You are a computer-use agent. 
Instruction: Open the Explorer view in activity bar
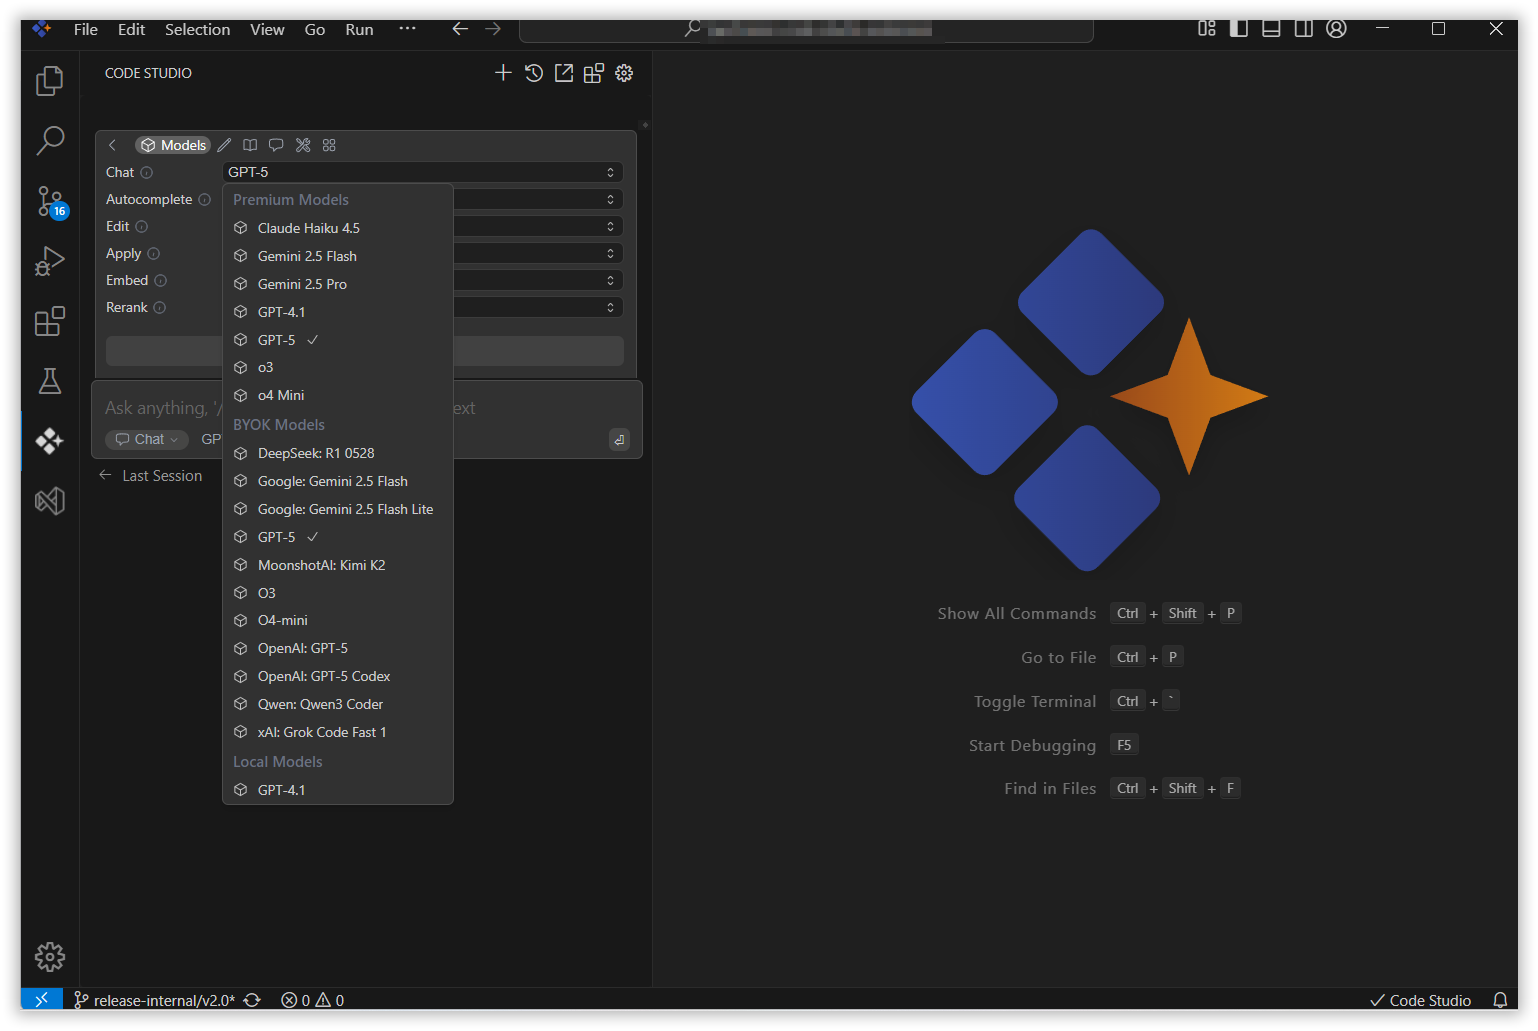pyautogui.click(x=49, y=81)
